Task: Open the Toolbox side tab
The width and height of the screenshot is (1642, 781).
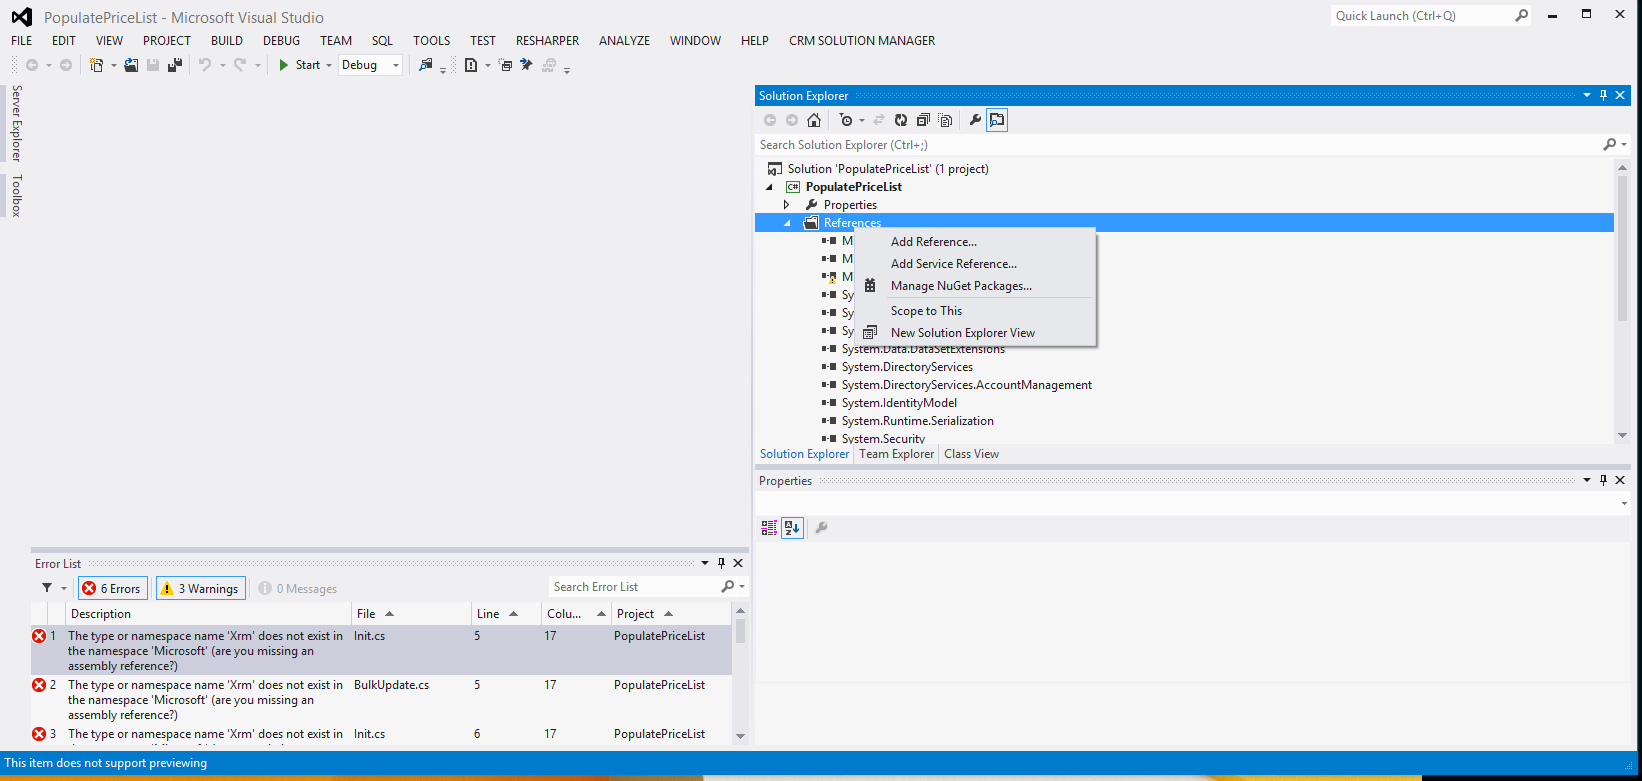Action: point(16,196)
